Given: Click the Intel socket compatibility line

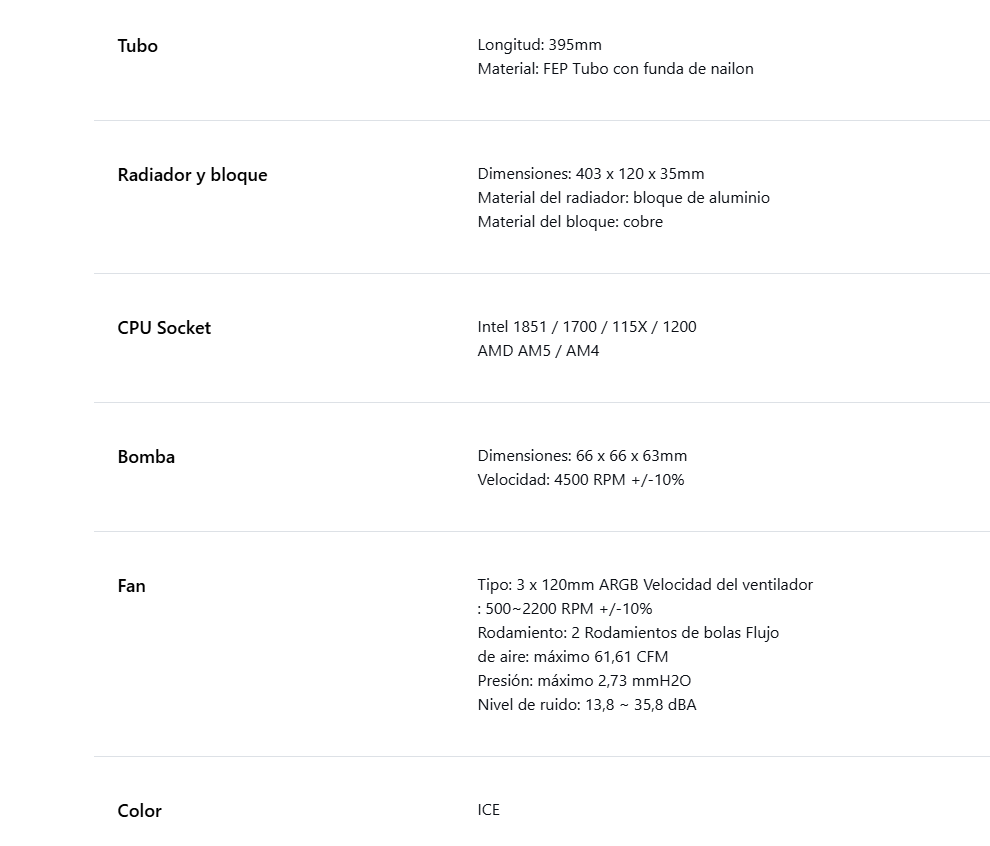Looking at the screenshot, I should pos(587,327).
